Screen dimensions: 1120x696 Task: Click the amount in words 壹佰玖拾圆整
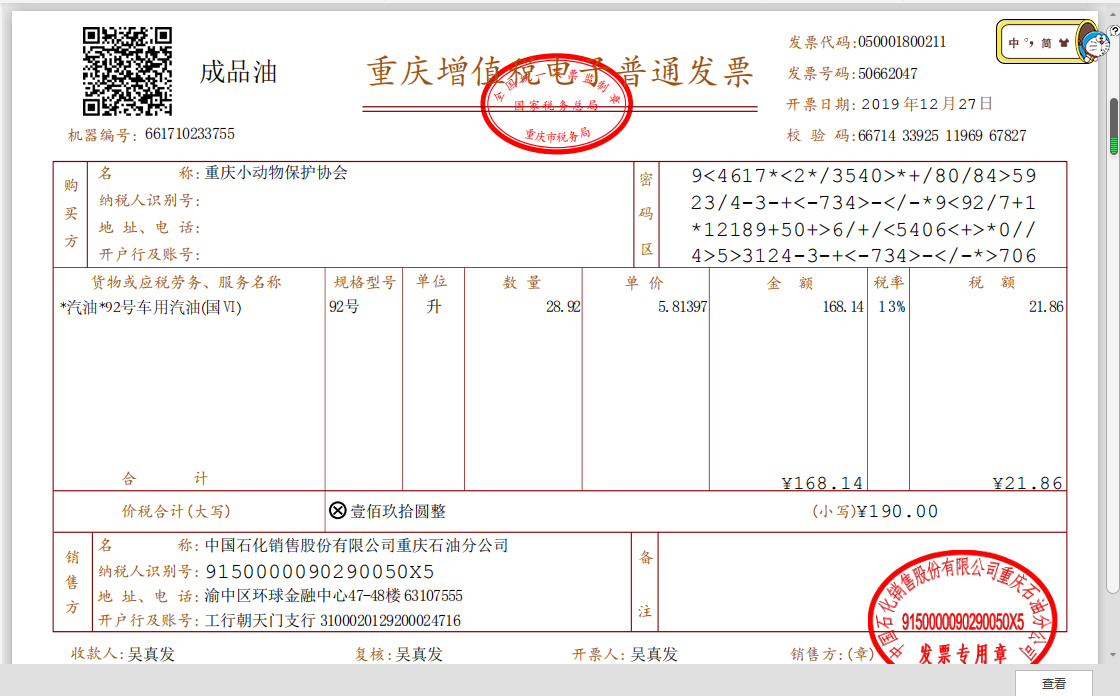coord(398,512)
